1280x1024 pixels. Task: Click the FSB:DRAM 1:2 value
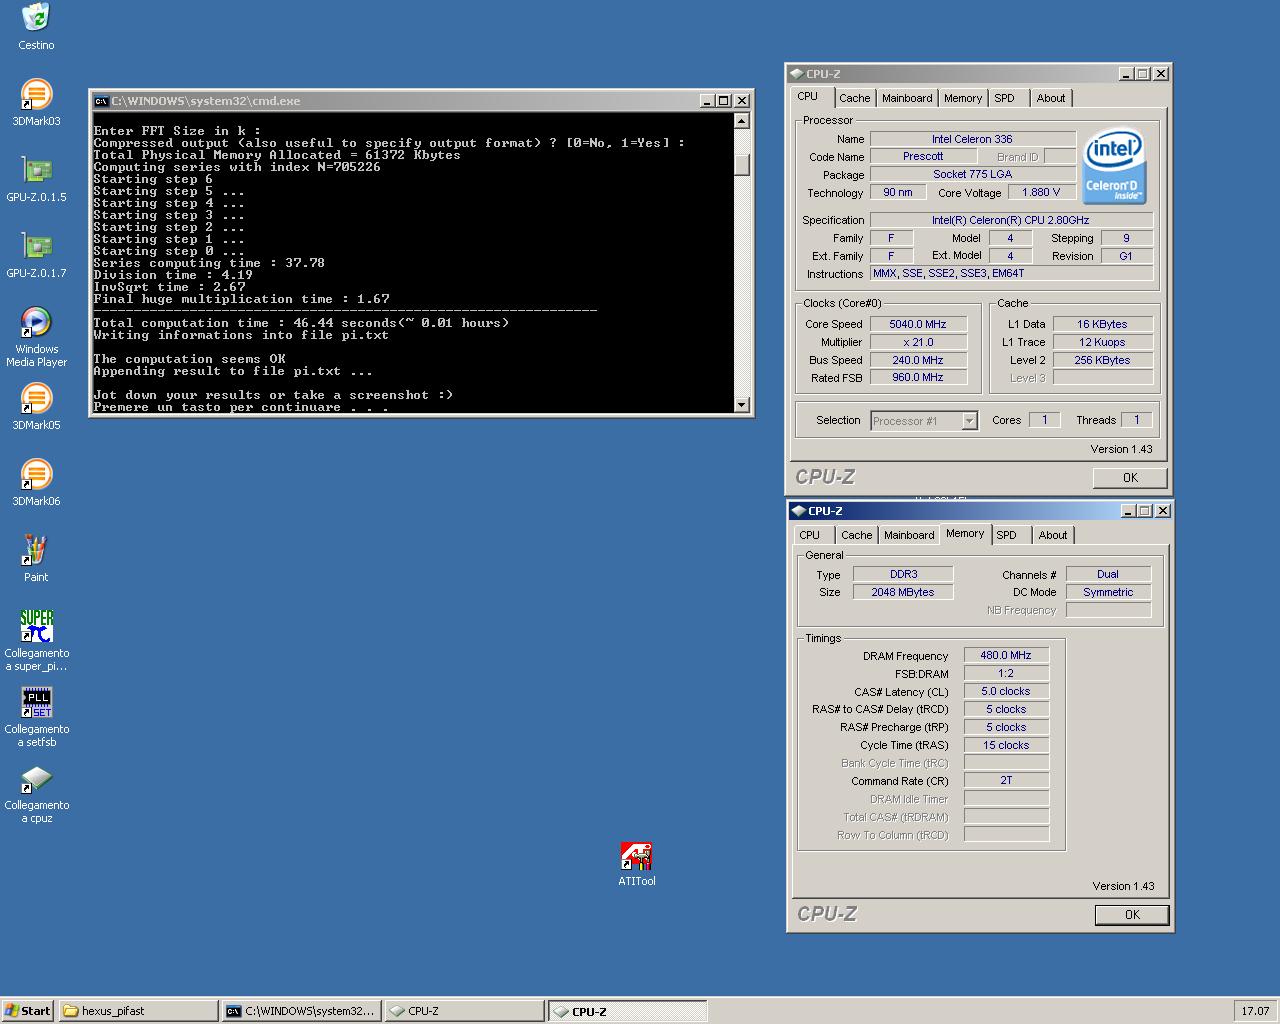pyautogui.click(x=1006, y=673)
